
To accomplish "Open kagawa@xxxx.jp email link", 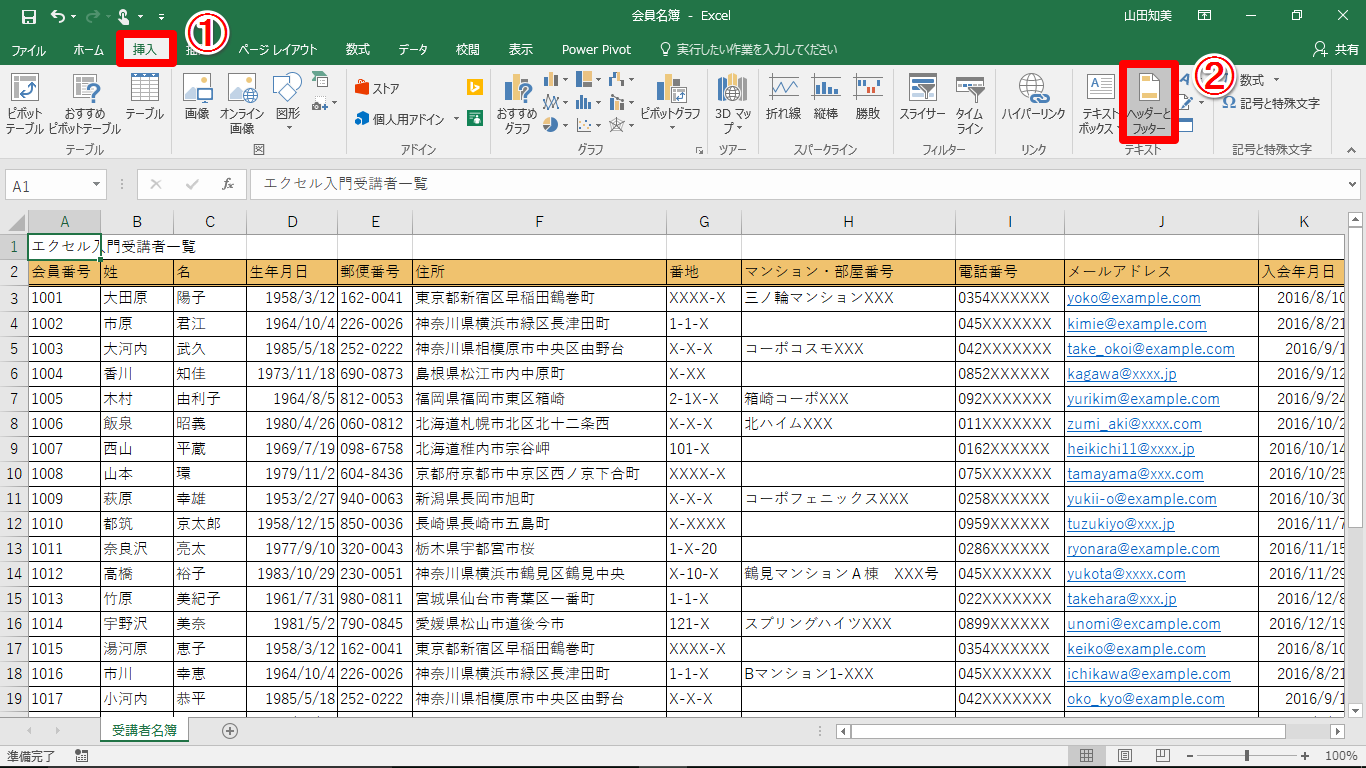I will click(x=1121, y=374).
